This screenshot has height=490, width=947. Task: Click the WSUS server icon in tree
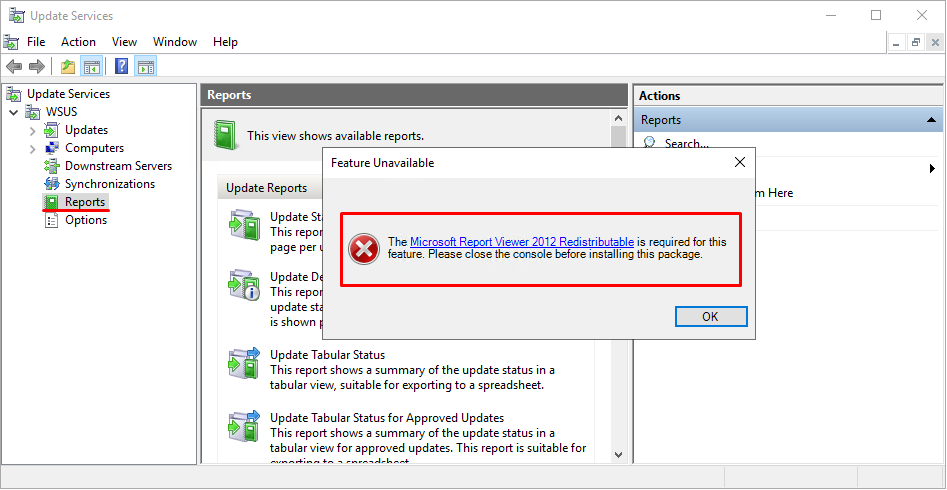point(33,112)
